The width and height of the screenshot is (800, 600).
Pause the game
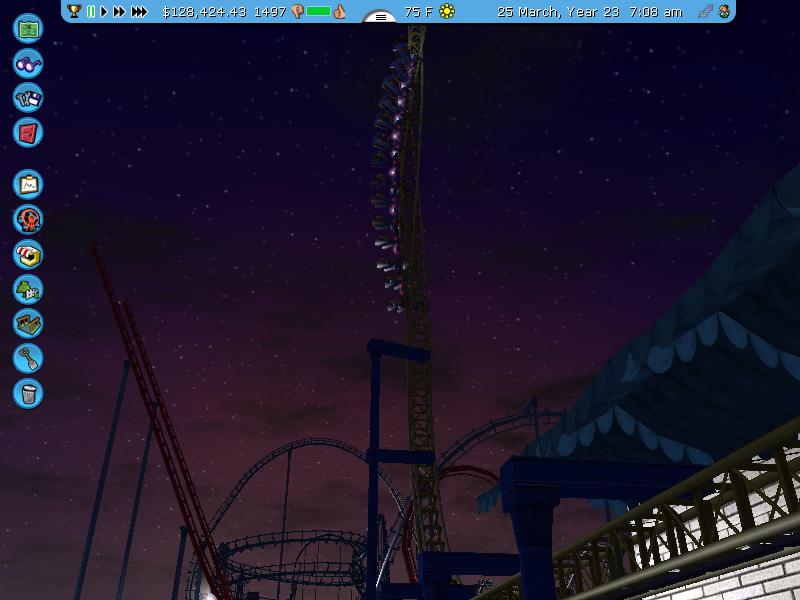(x=91, y=11)
